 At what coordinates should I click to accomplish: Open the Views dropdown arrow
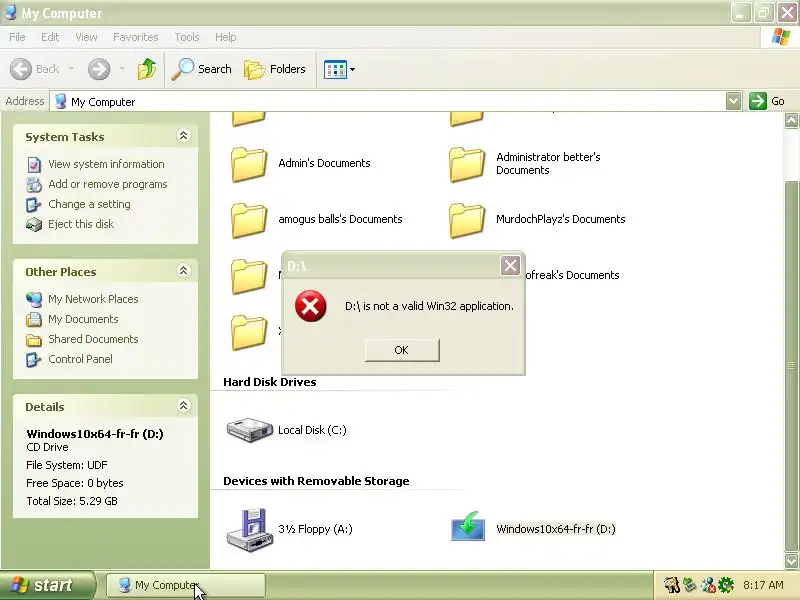pos(353,69)
